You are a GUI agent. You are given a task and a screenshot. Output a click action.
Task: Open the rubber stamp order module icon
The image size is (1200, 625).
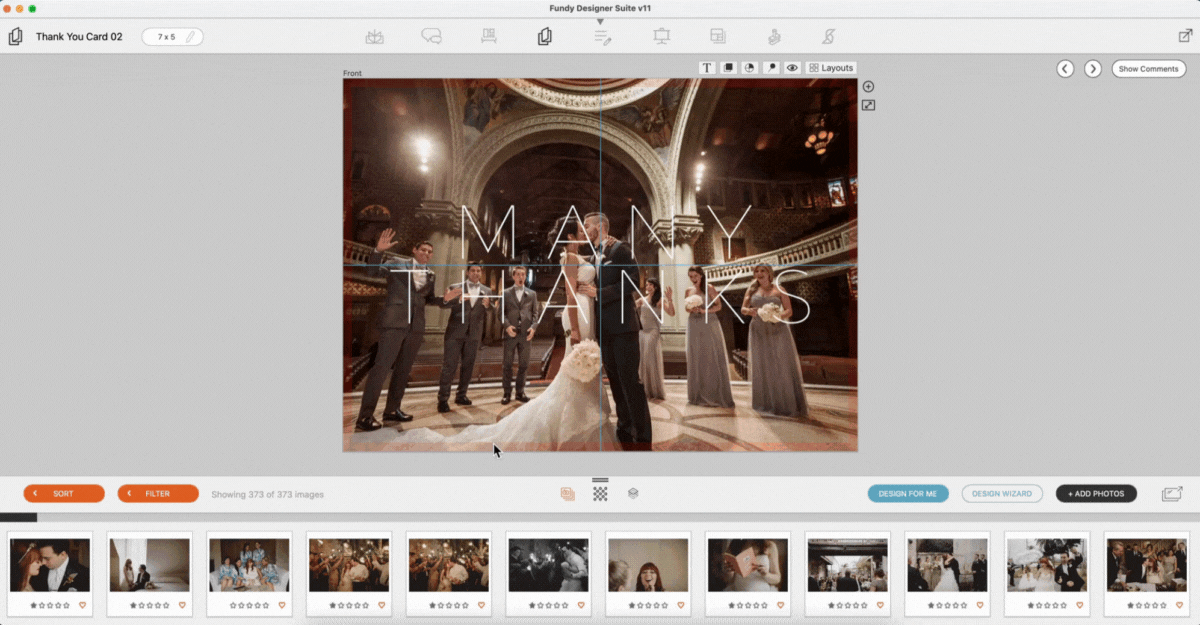[x=774, y=37]
